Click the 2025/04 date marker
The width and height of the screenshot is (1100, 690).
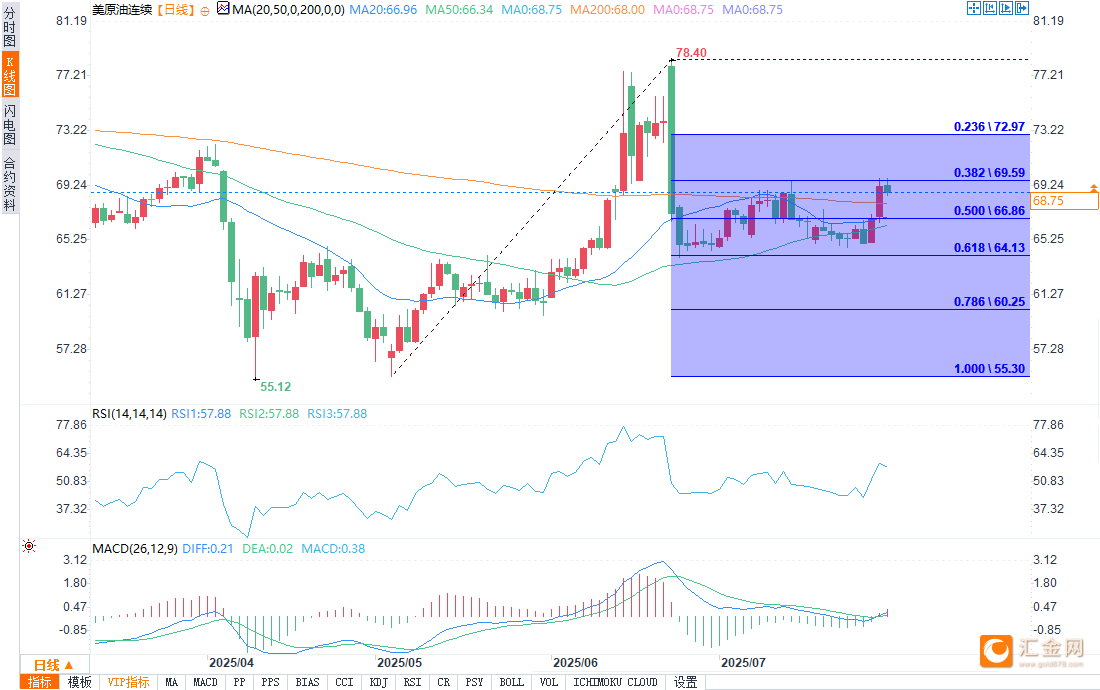point(232,663)
